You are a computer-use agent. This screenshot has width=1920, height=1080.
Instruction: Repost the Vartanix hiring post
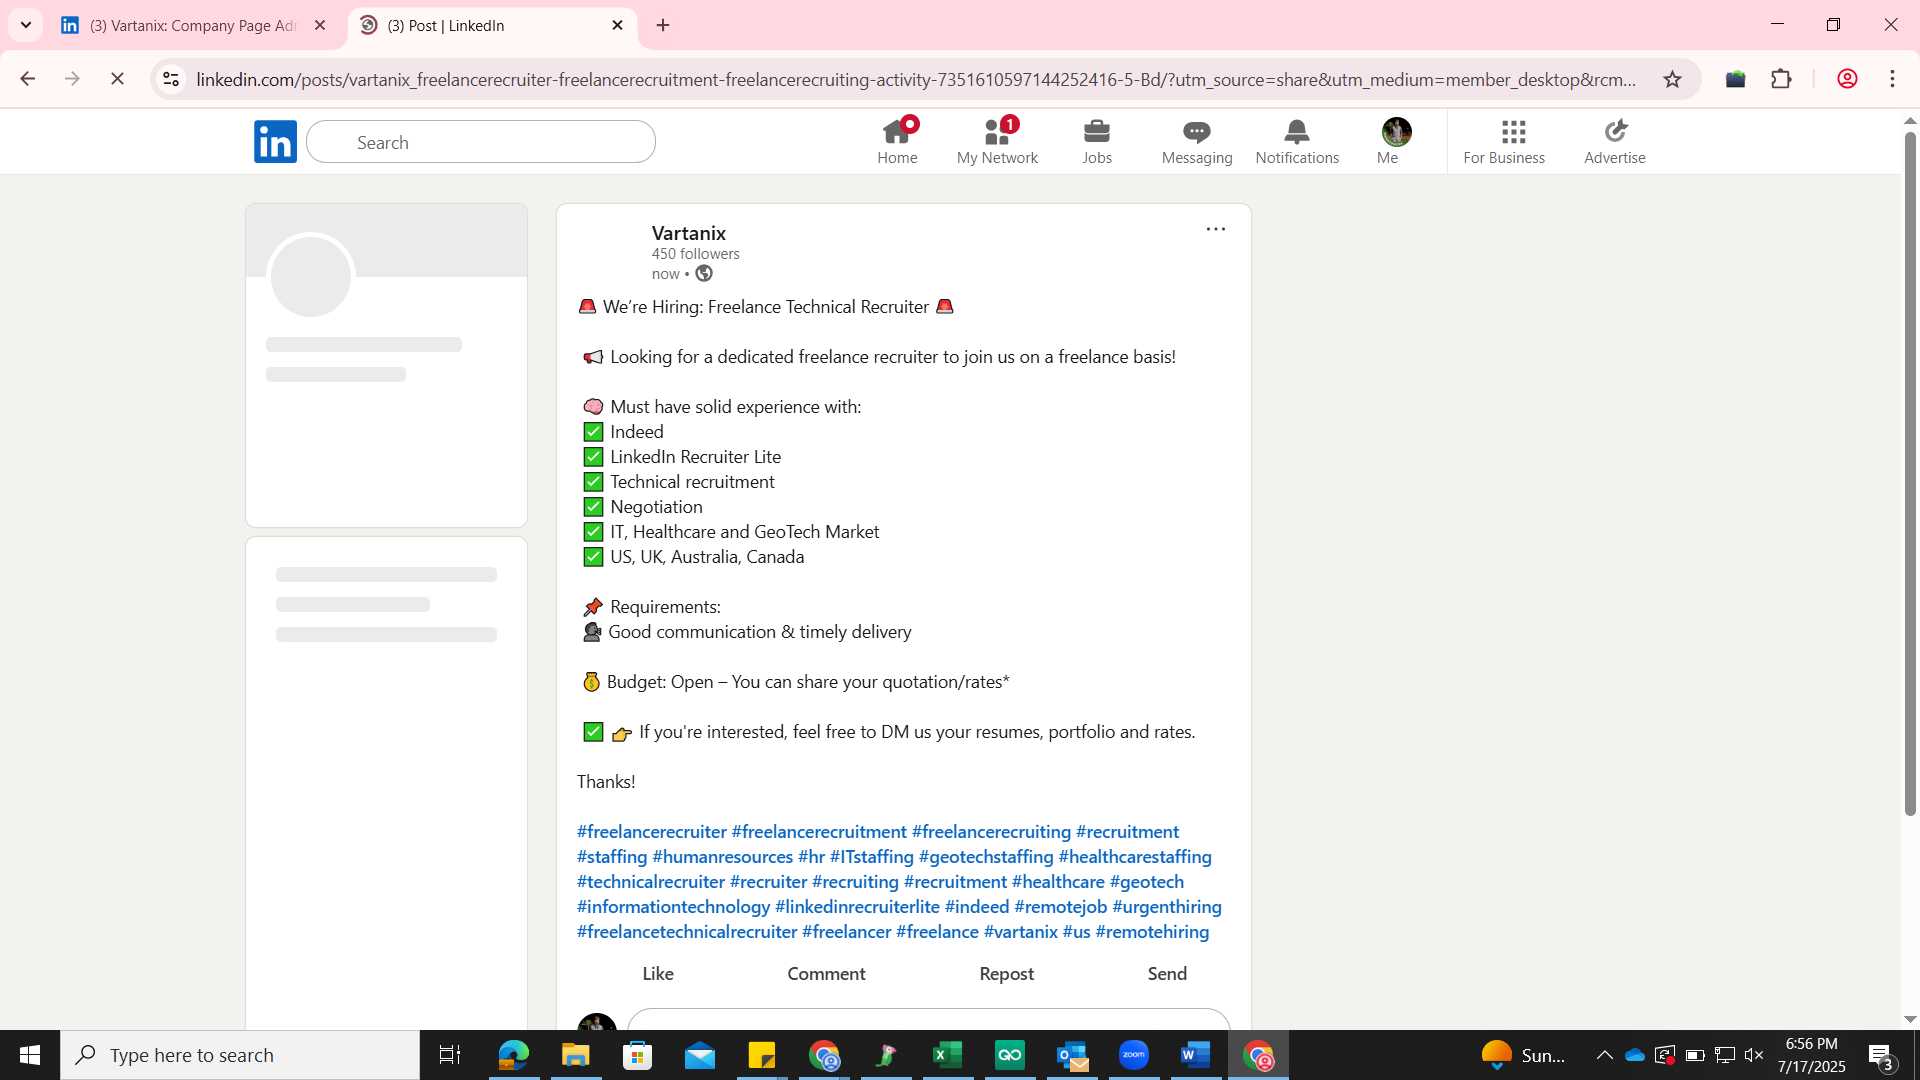click(x=1006, y=974)
